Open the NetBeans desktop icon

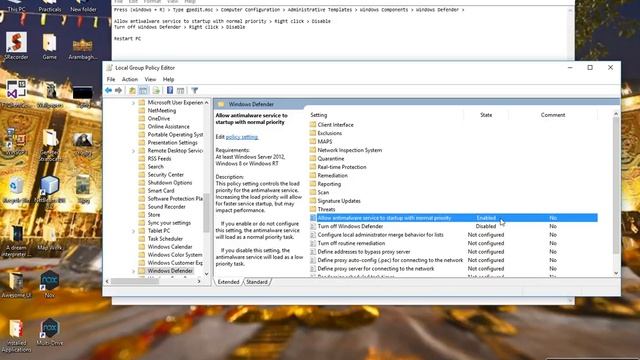pos(49,190)
